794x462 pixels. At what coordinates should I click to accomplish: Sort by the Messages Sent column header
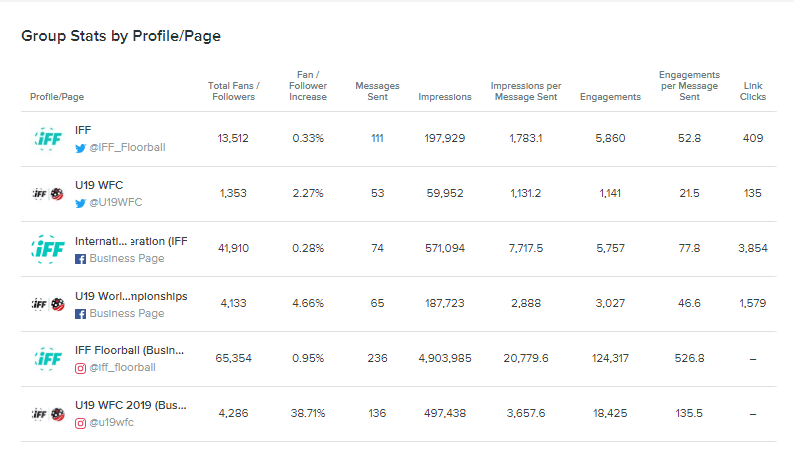tap(377, 91)
